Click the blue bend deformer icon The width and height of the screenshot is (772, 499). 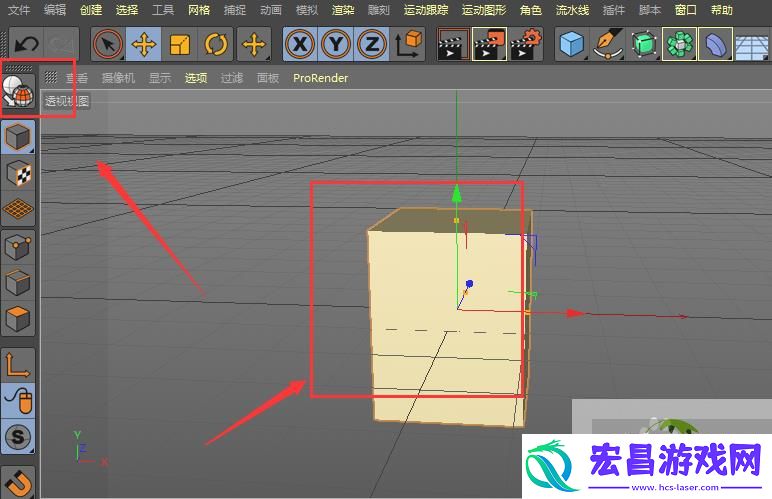tap(715, 45)
